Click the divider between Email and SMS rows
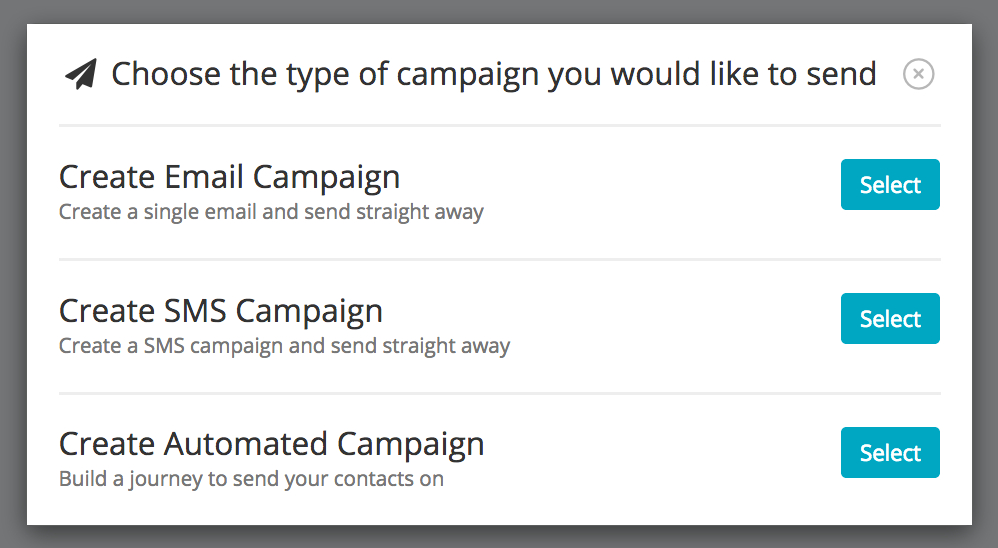The image size is (998, 548). click(500, 259)
